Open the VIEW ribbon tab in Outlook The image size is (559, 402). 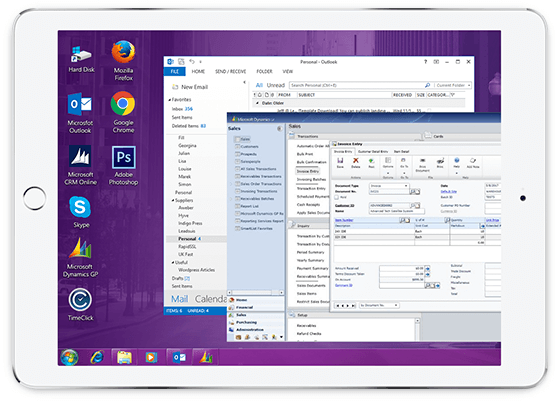coord(288,72)
